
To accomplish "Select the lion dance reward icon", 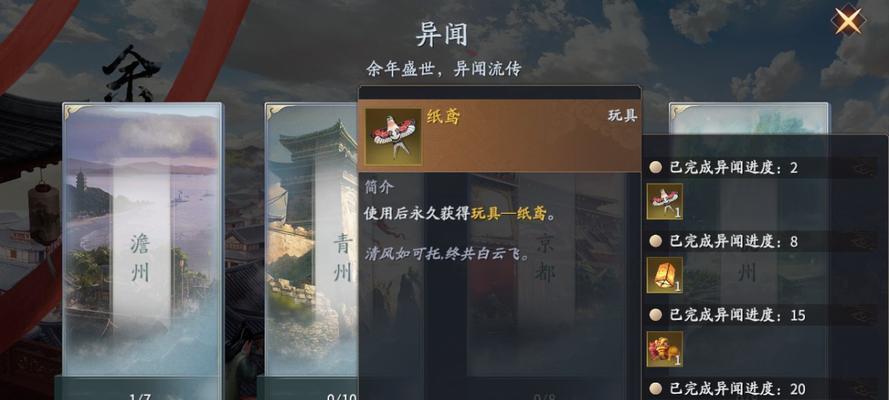I will [x=664, y=348].
